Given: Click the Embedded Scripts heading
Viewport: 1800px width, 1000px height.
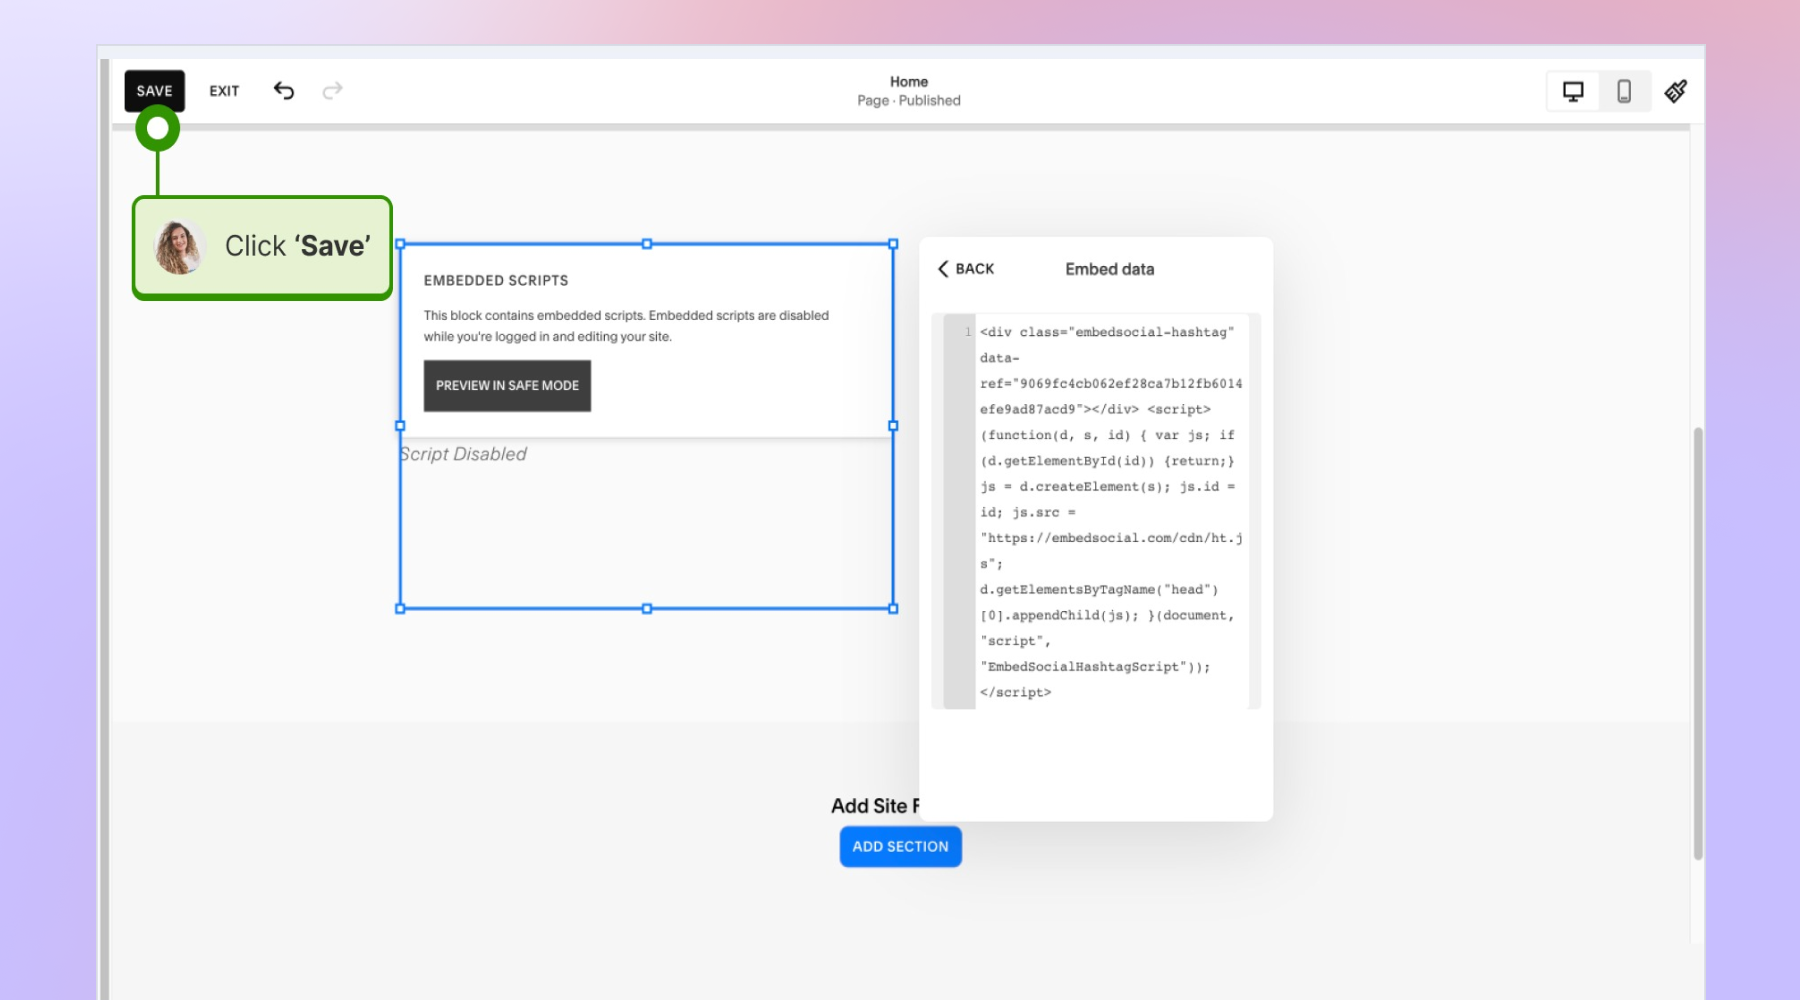Looking at the screenshot, I should click(496, 281).
